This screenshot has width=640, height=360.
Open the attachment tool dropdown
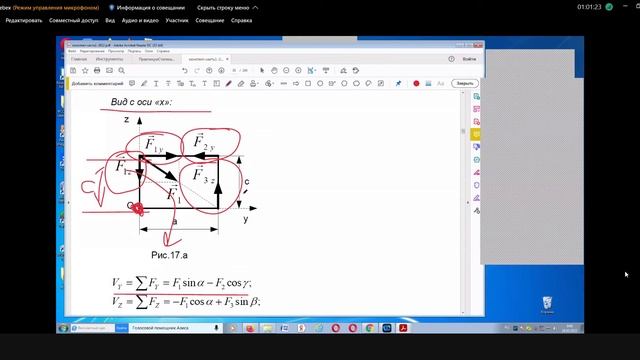[x=269, y=83]
